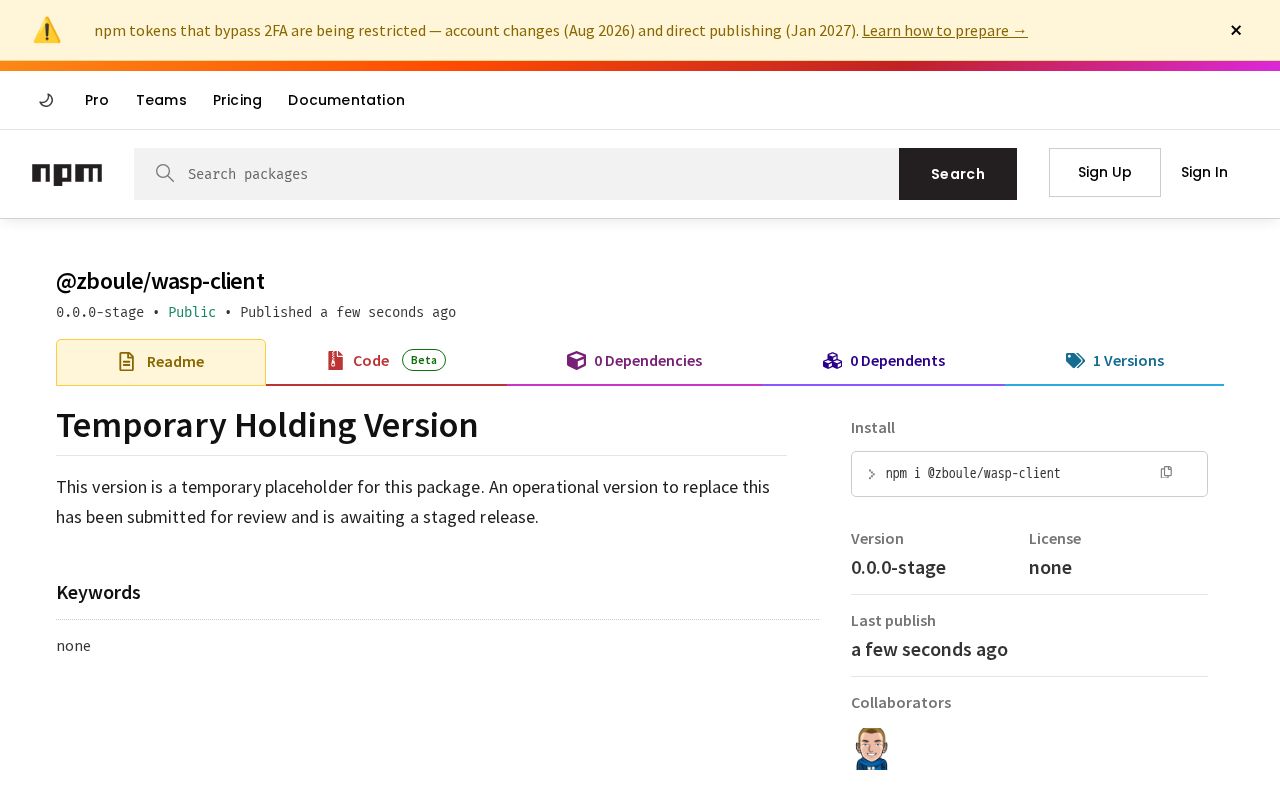Click the black Search button
The image size is (1280, 800).
coord(958,174)
